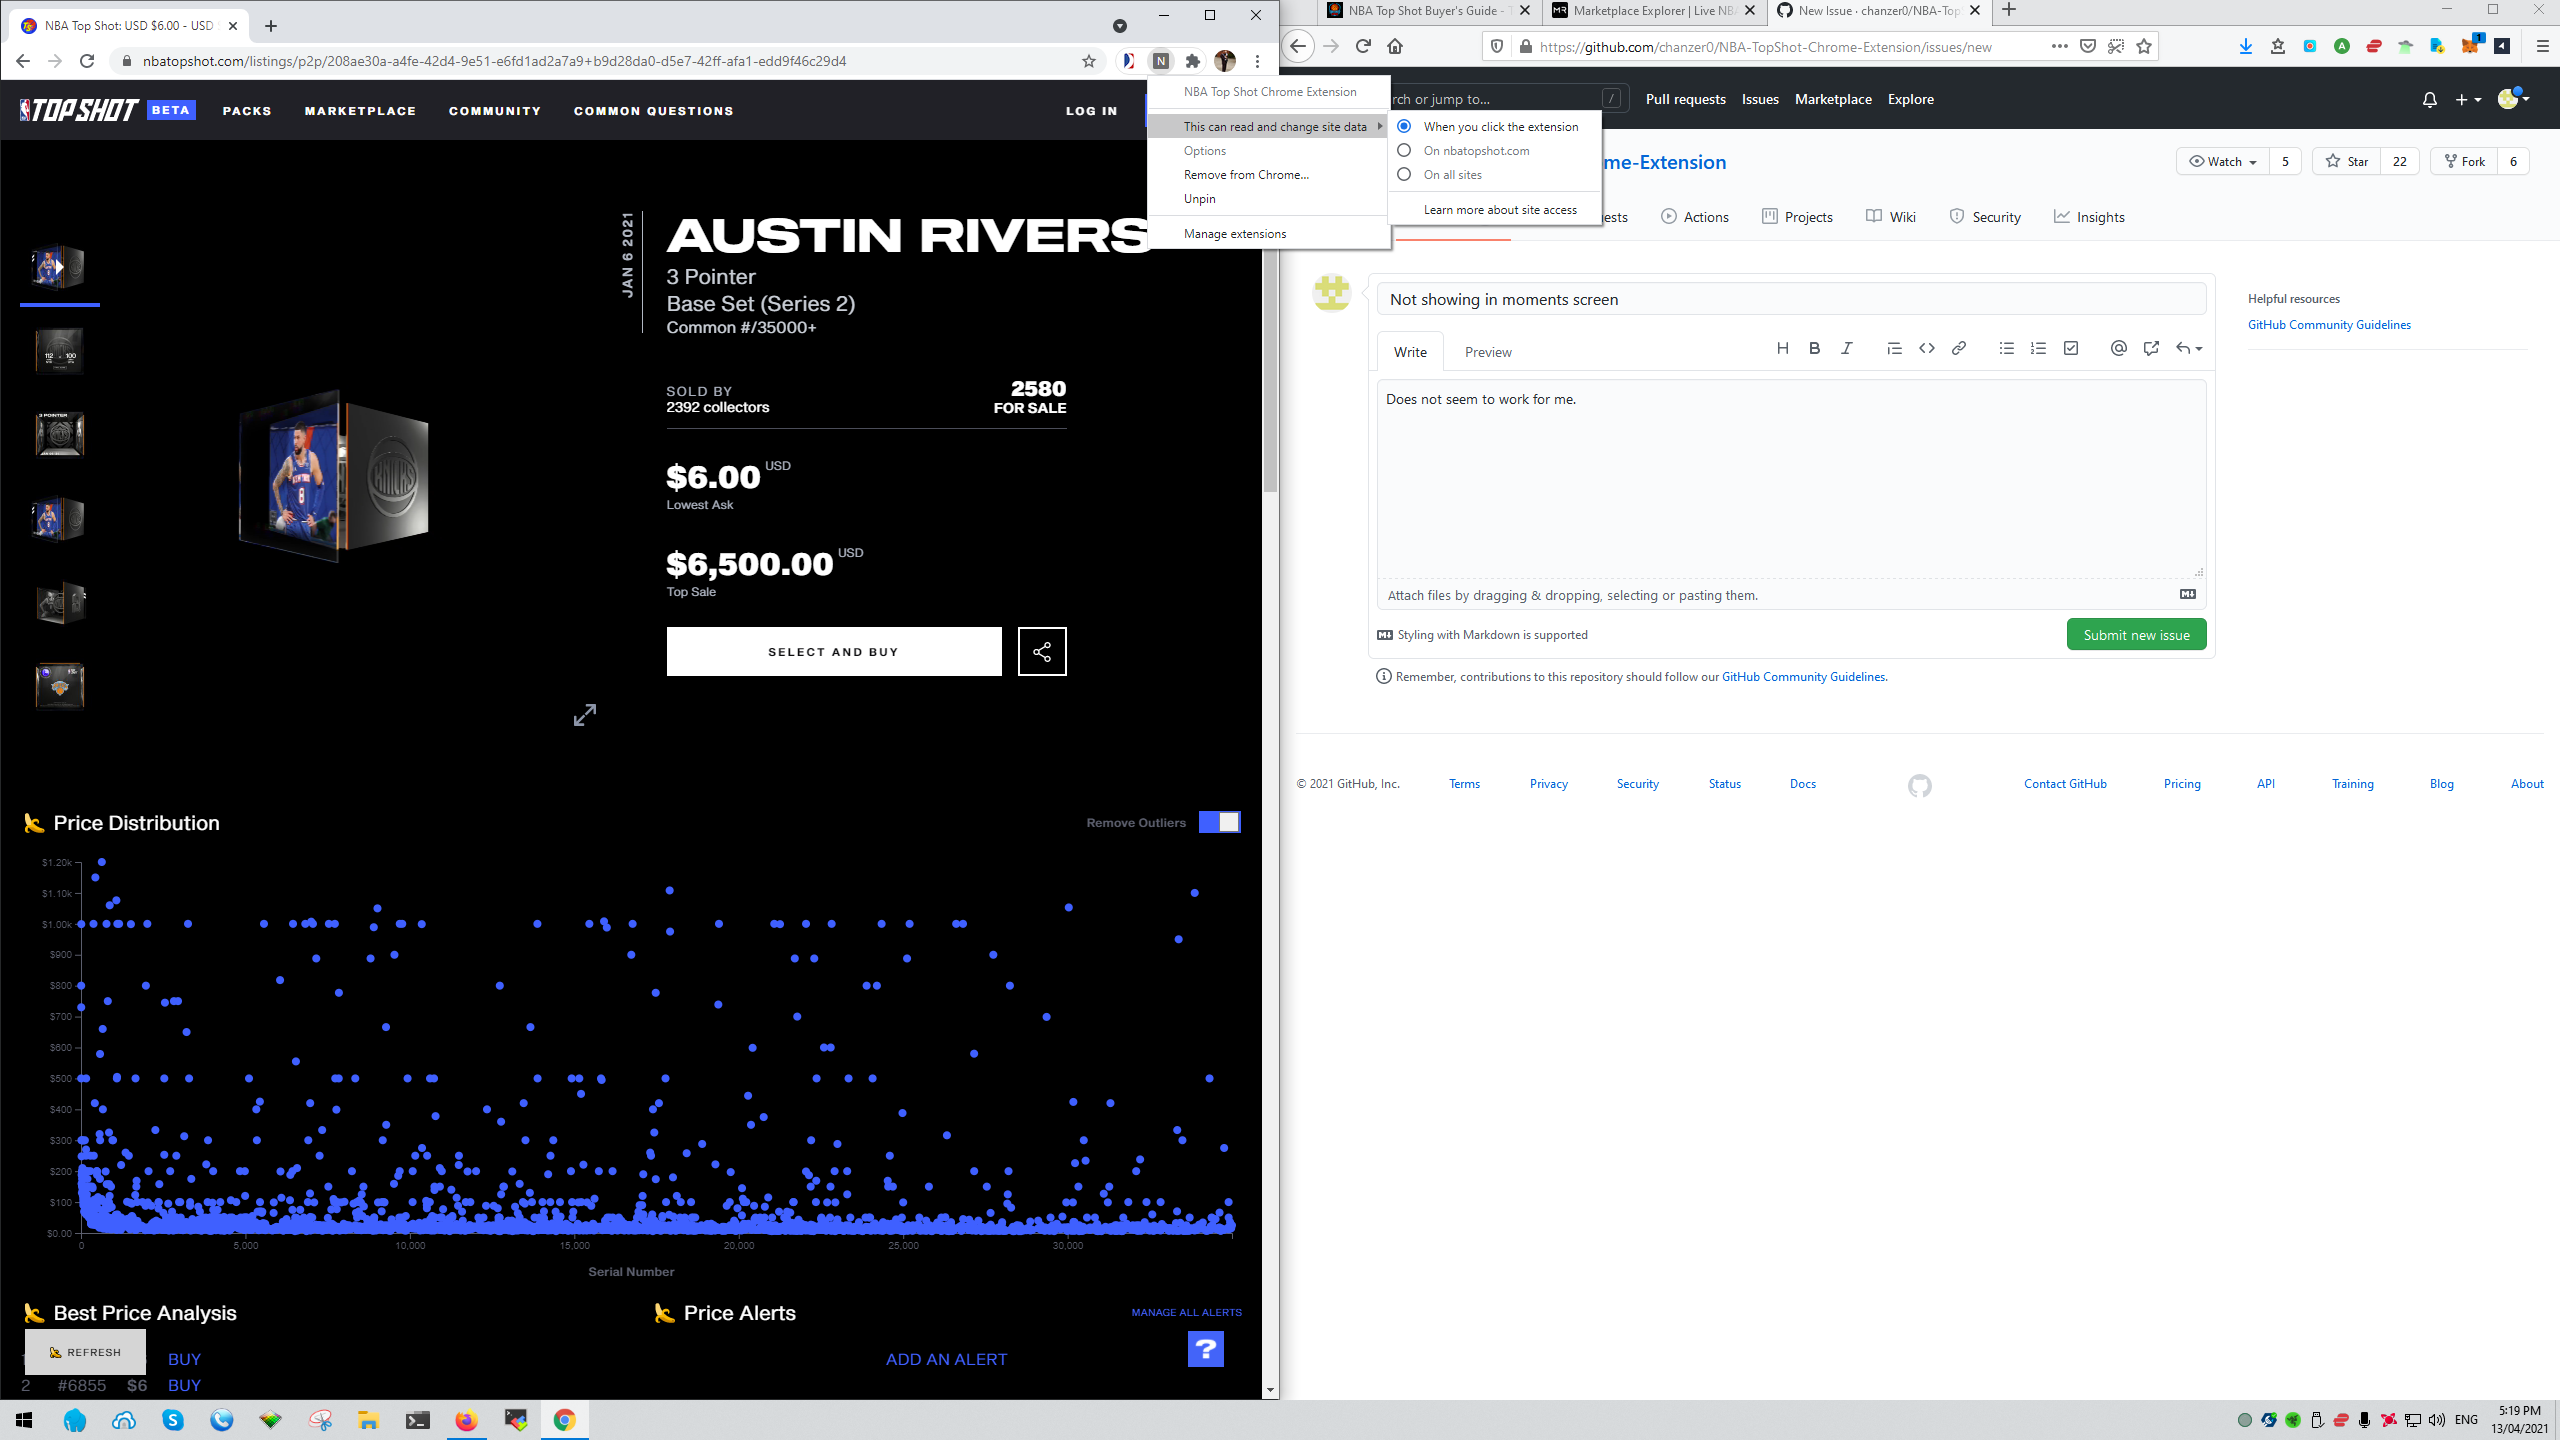Expand moment viewer with the fullscreen arrows icon
Screen dimensions: 2560x1440
tap(585, 715)
